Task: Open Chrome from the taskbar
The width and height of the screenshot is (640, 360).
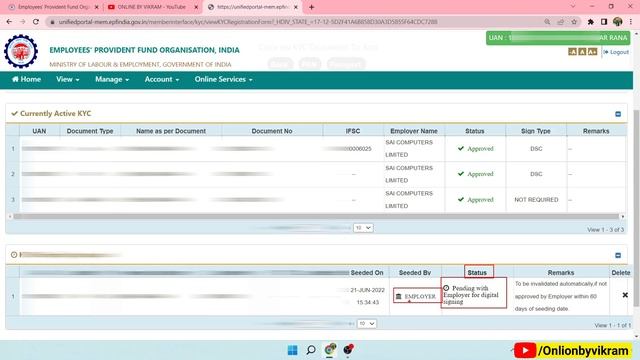Action: [x=330, y=349]
